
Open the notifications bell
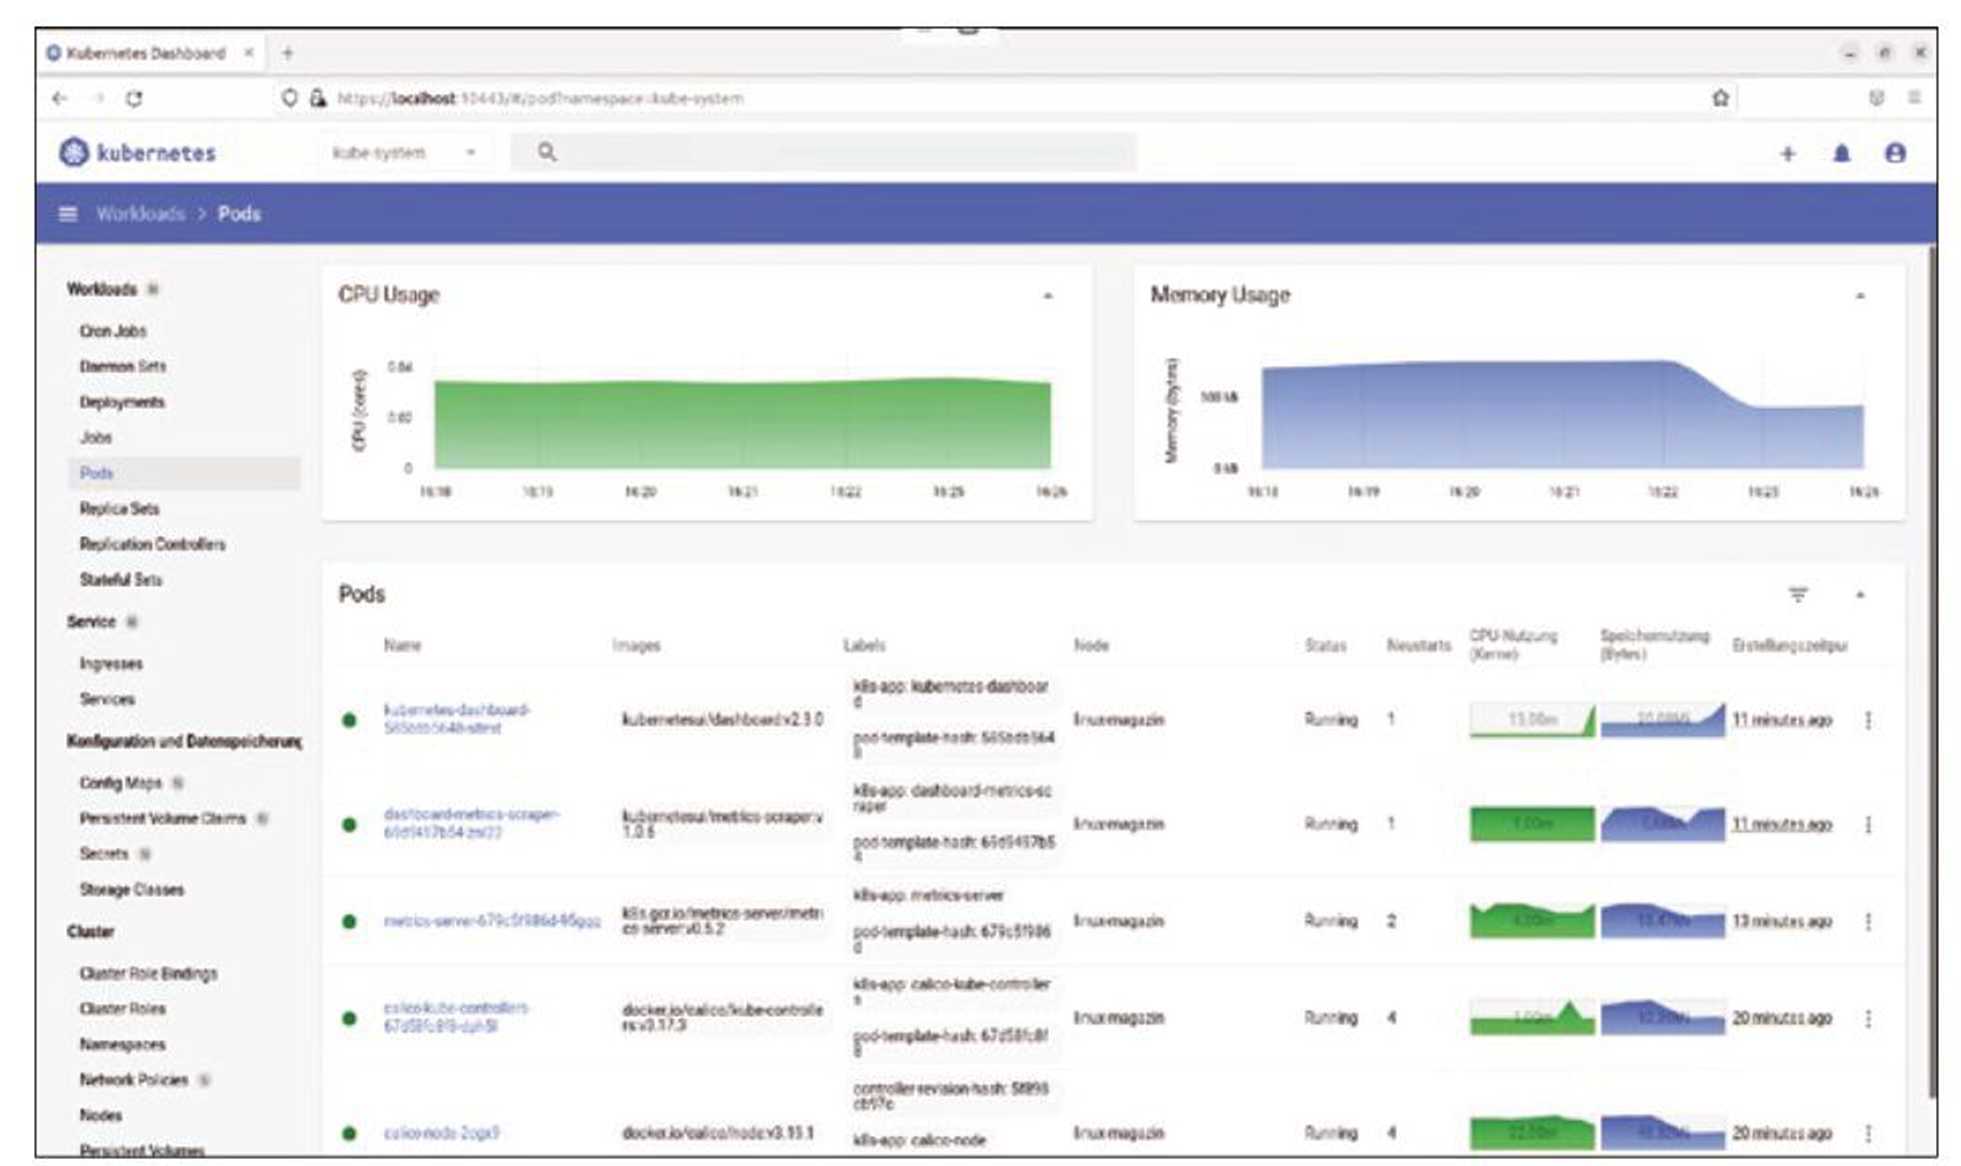[1841, 153]
